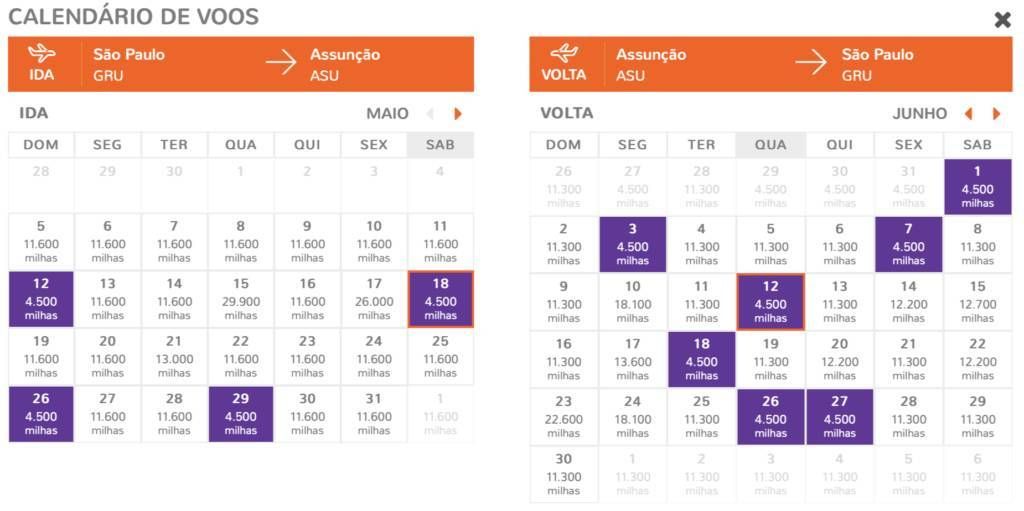Go to next month in IDA calendar
Viewport: 1024px width, 511px height.
click(458, 114)
